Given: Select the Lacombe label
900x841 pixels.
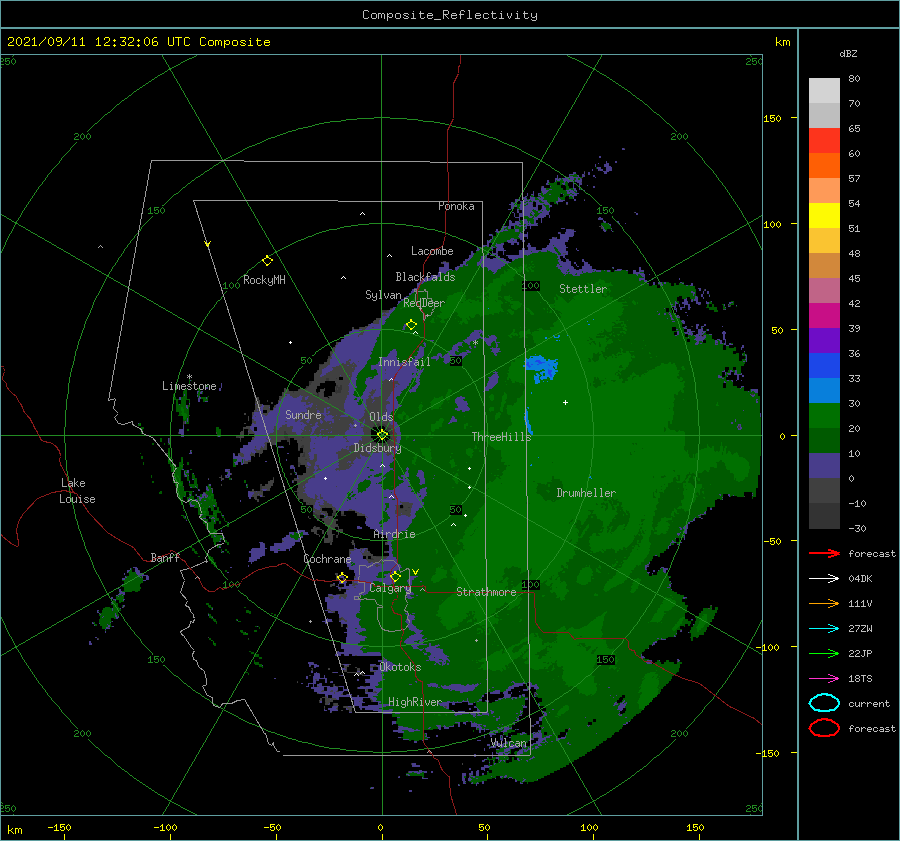Looking at the screenshot, I should (432, 251).
